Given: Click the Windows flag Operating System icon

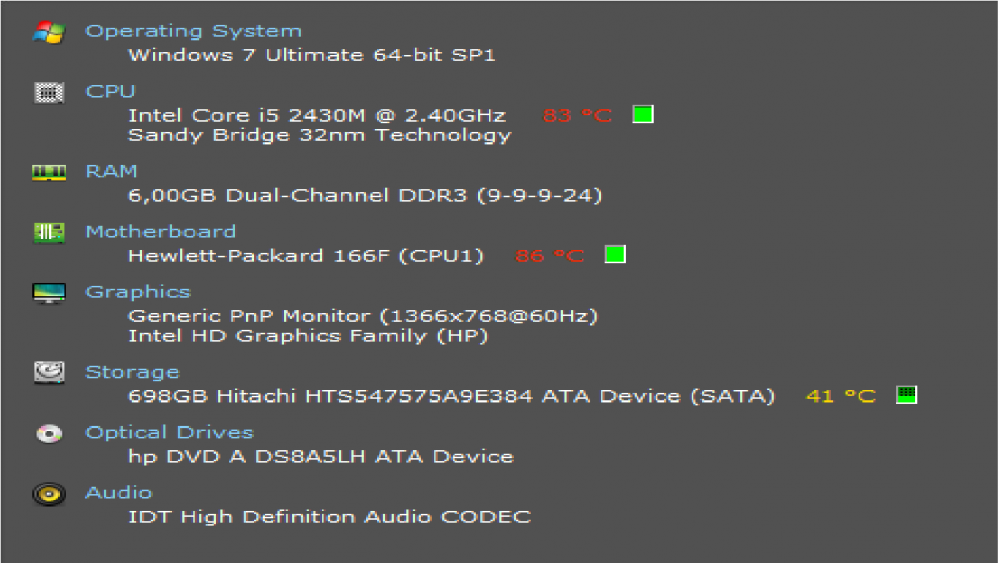Looking at the screenshot, I should click(x=49, y=33).
